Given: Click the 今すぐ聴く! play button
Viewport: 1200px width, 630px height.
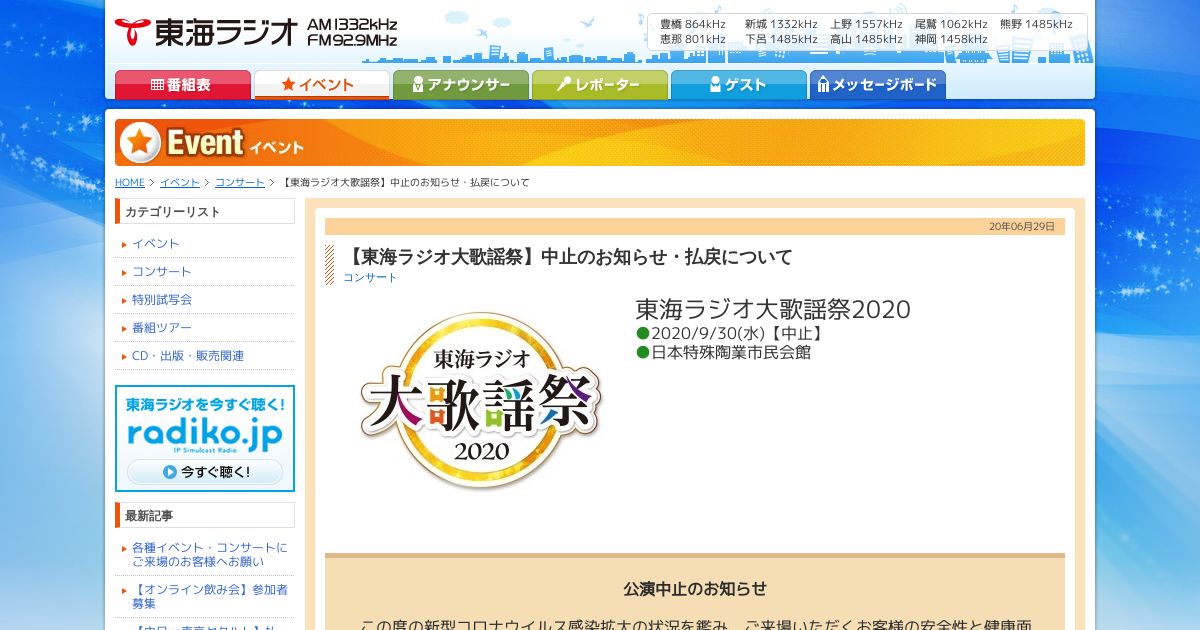Looking at the screenshot, I should (x=205, y=472).
